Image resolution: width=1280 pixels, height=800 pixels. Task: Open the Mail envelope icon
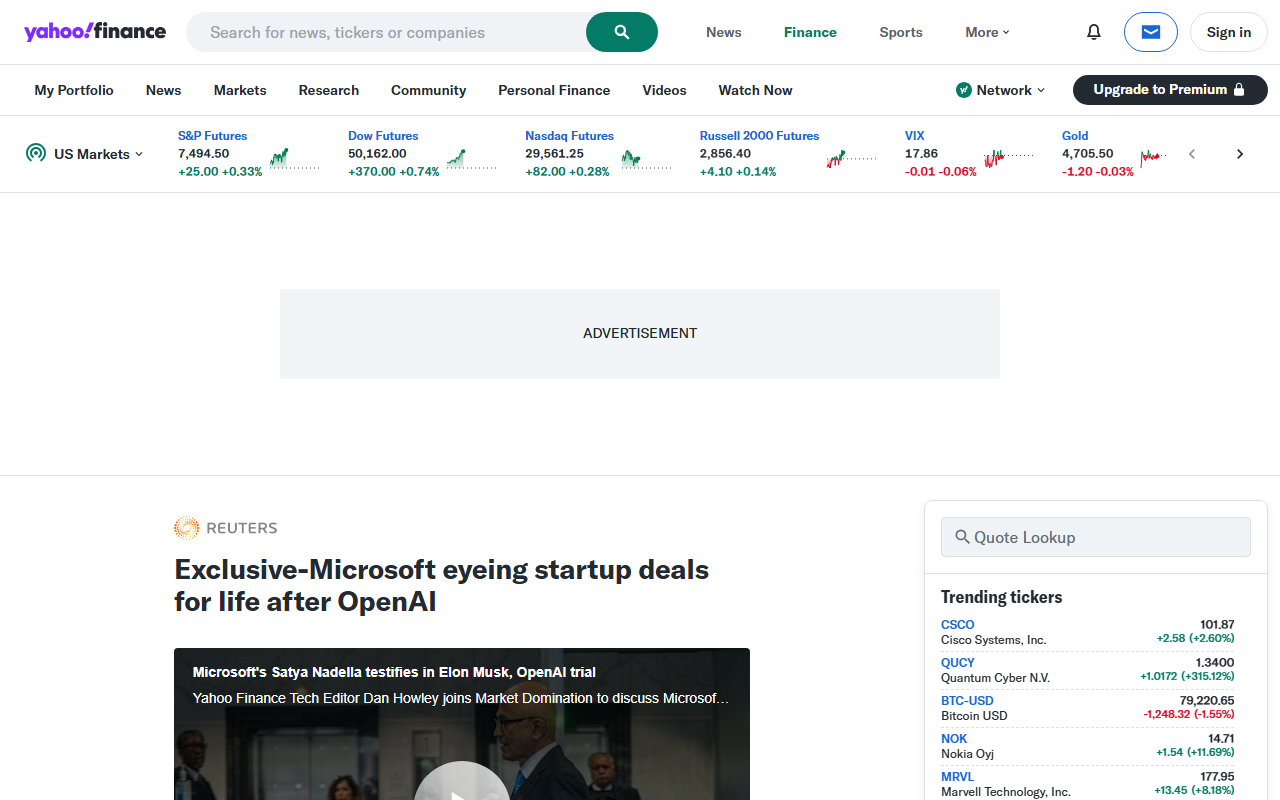[1151, 32]
